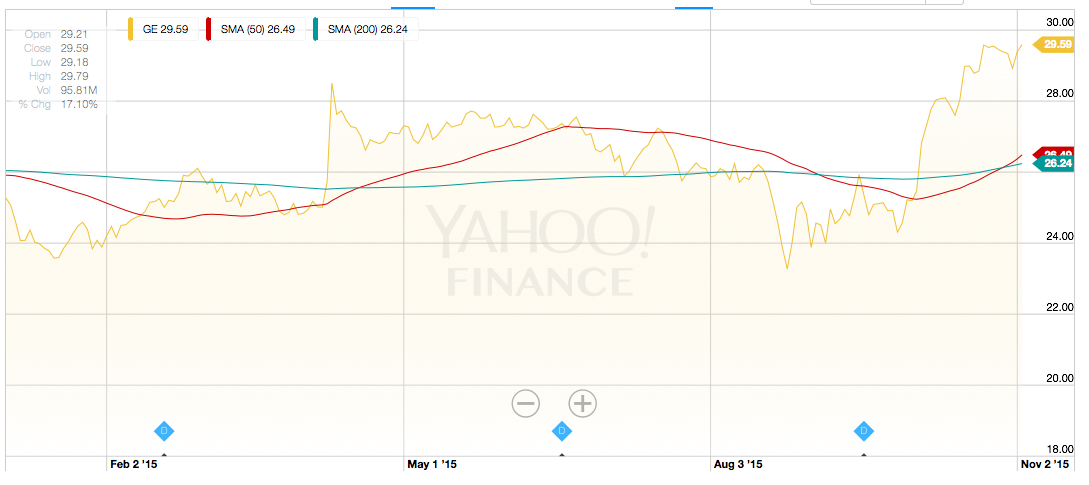Click the 95.81M volume value
The height and width of the screenshot is (485, 1089).
point(79,91)
